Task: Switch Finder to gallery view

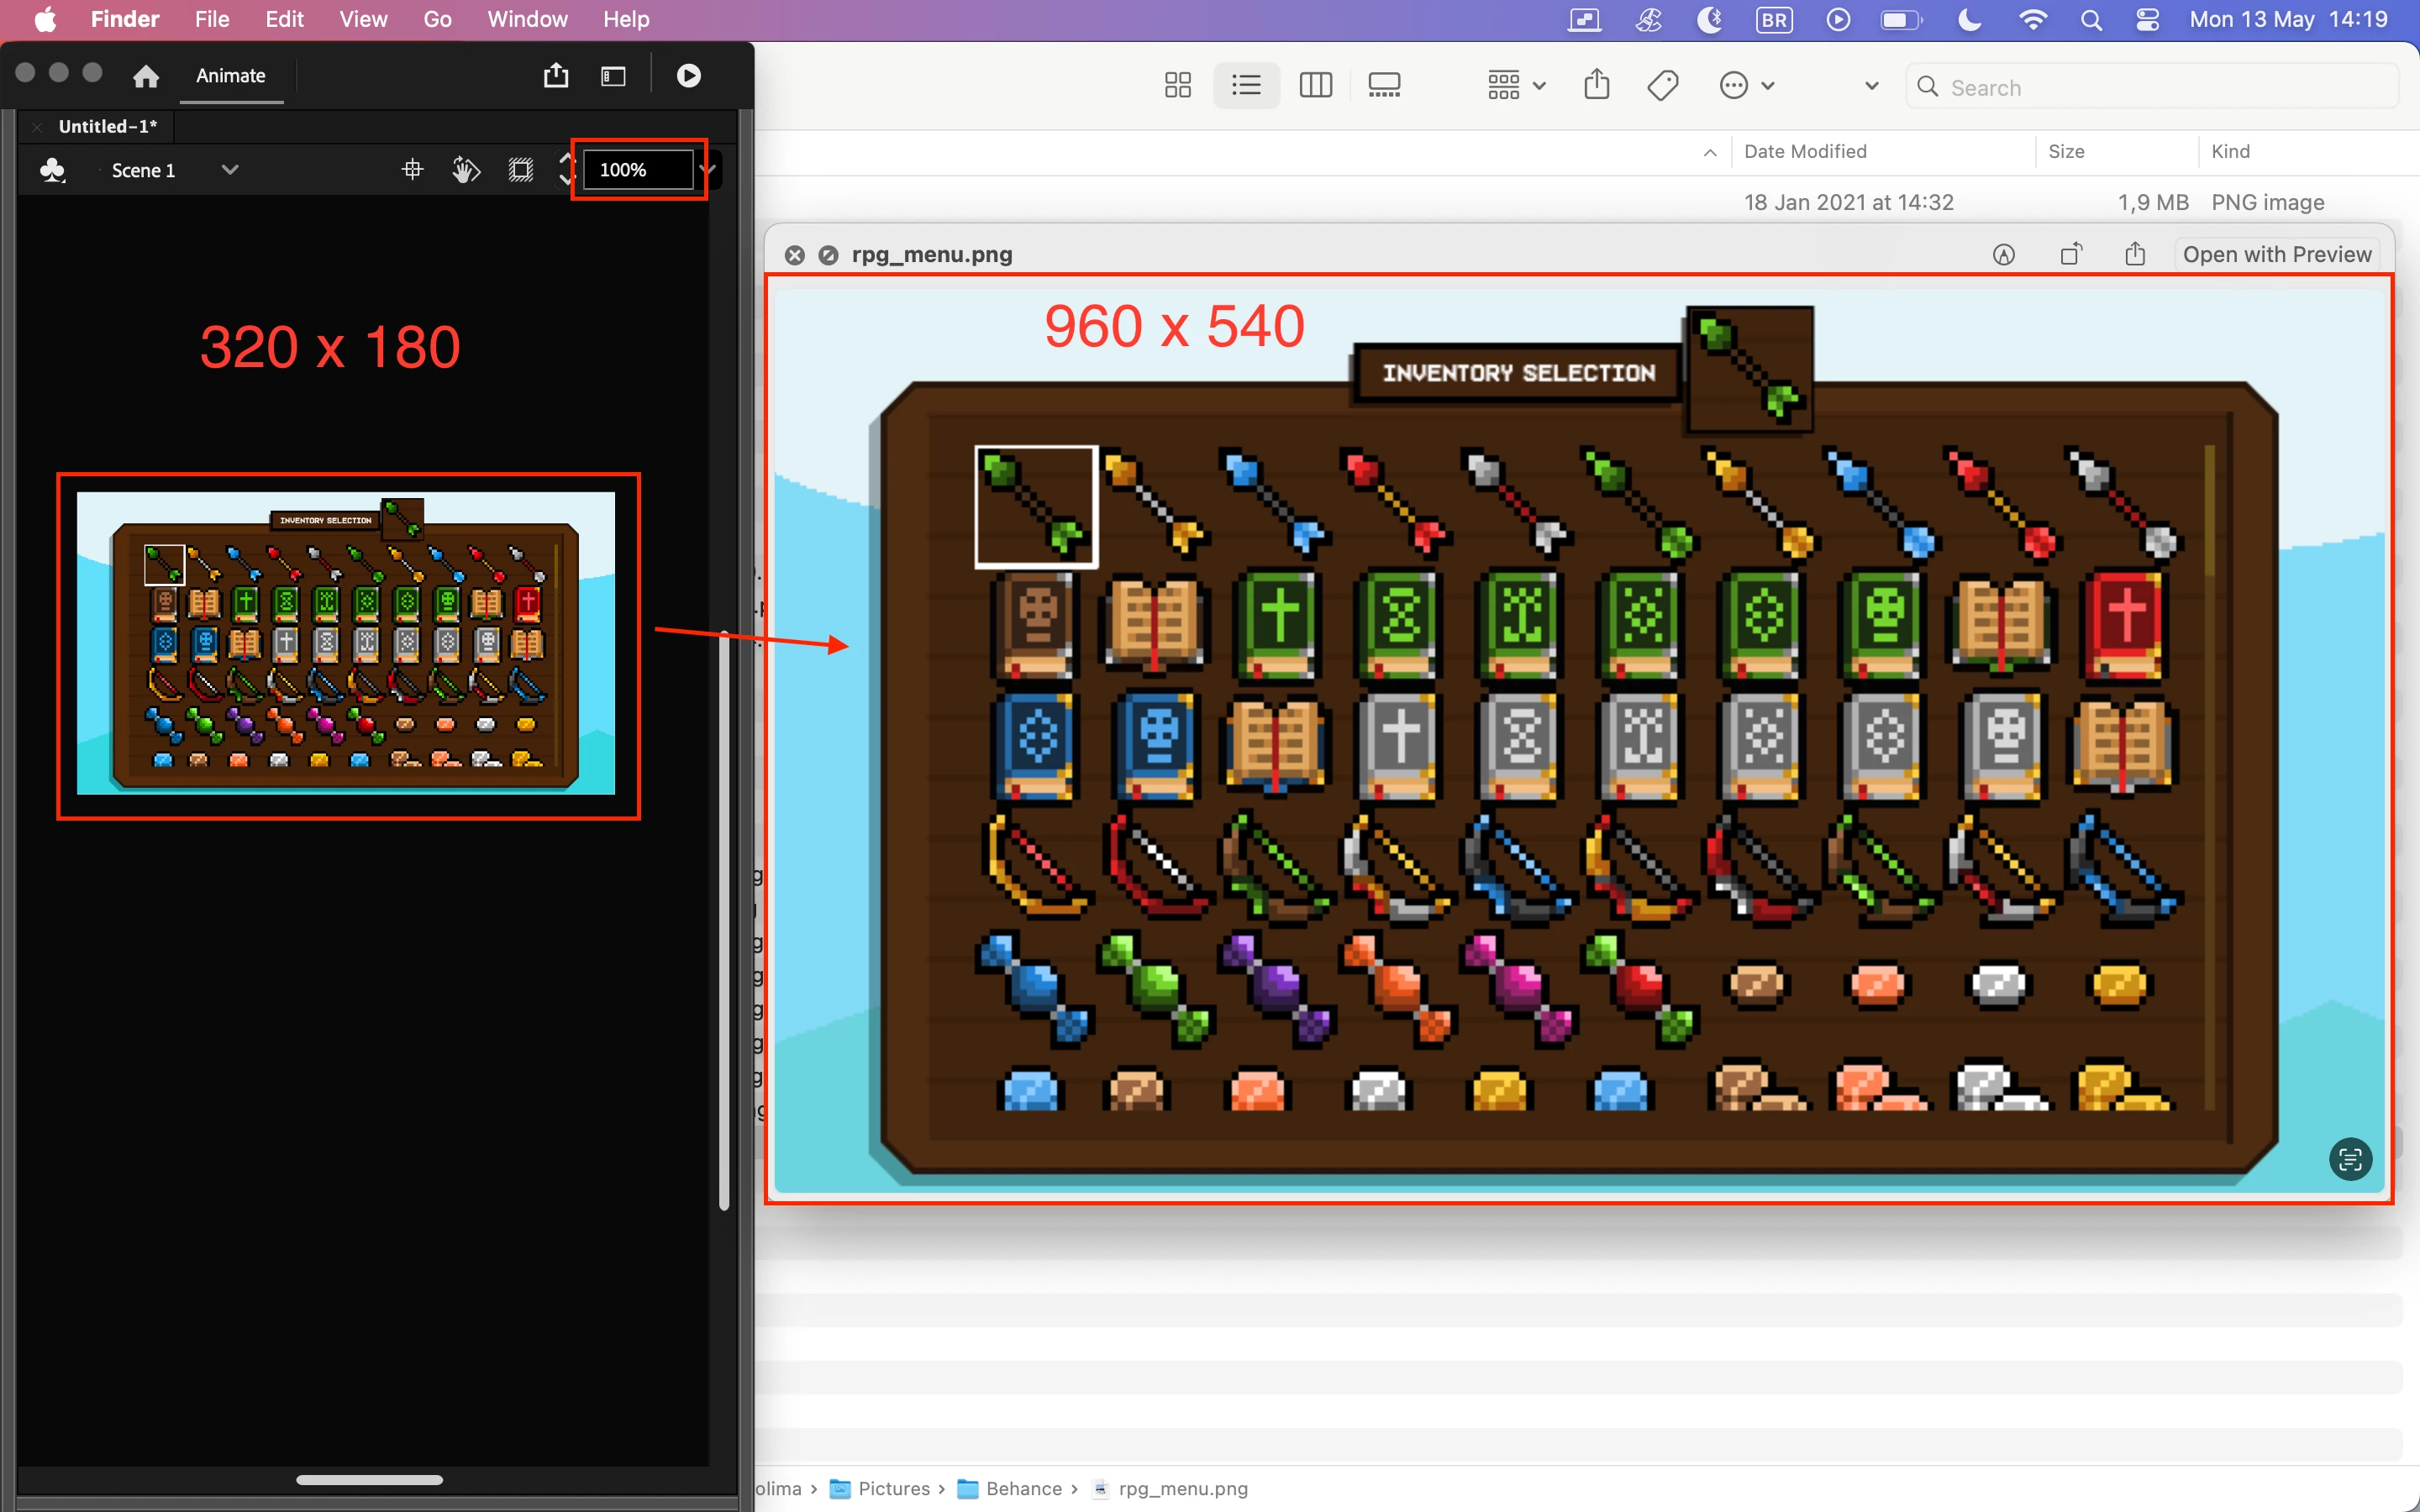Action: 1384,86
